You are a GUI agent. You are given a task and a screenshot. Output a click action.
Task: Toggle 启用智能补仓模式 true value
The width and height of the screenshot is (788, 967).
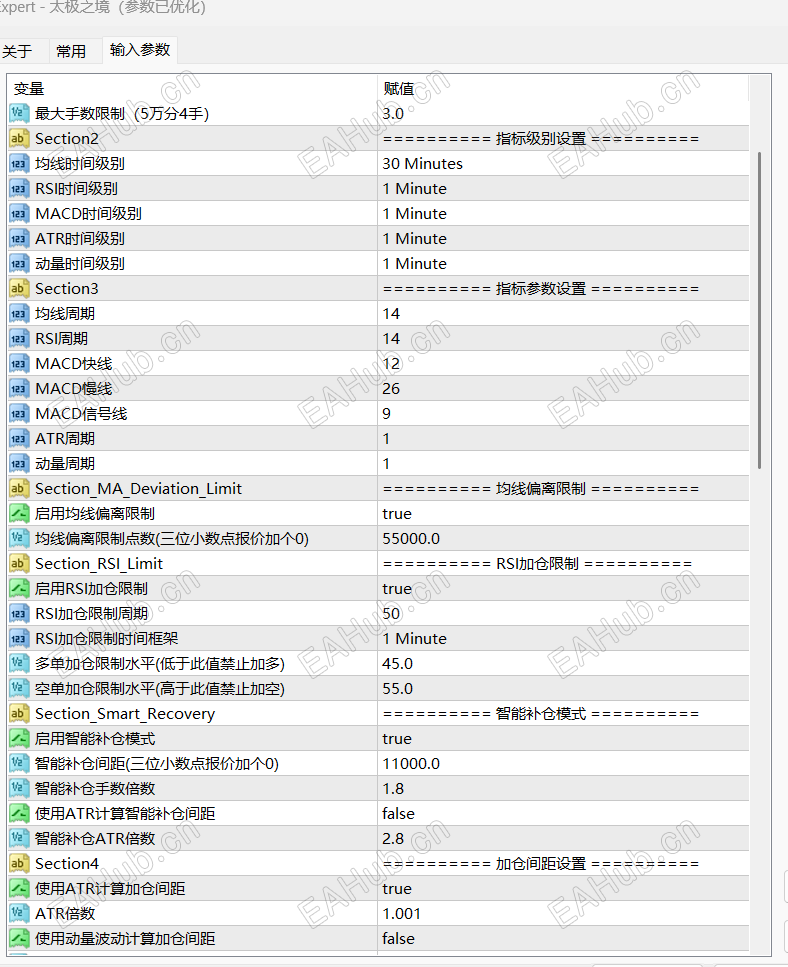point(563,738)
